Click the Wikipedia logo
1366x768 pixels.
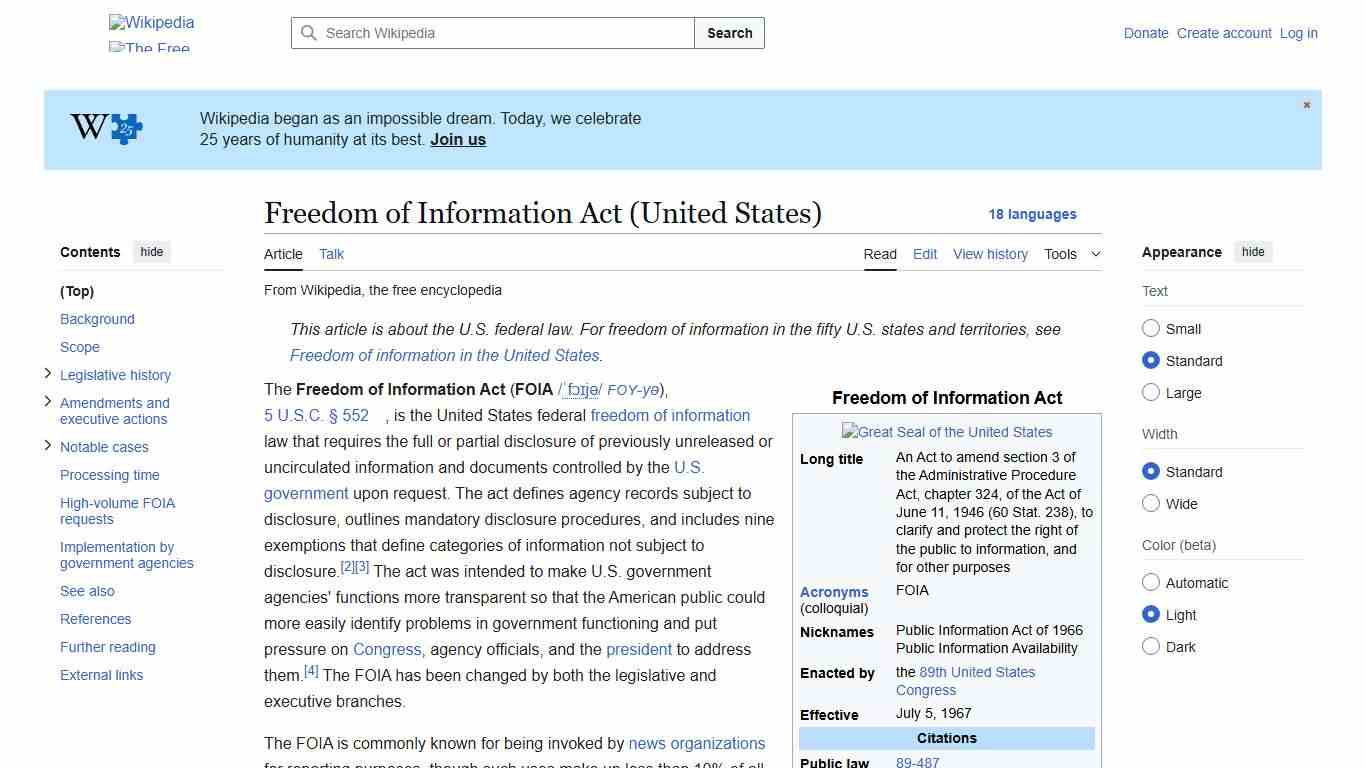point(150,22)
